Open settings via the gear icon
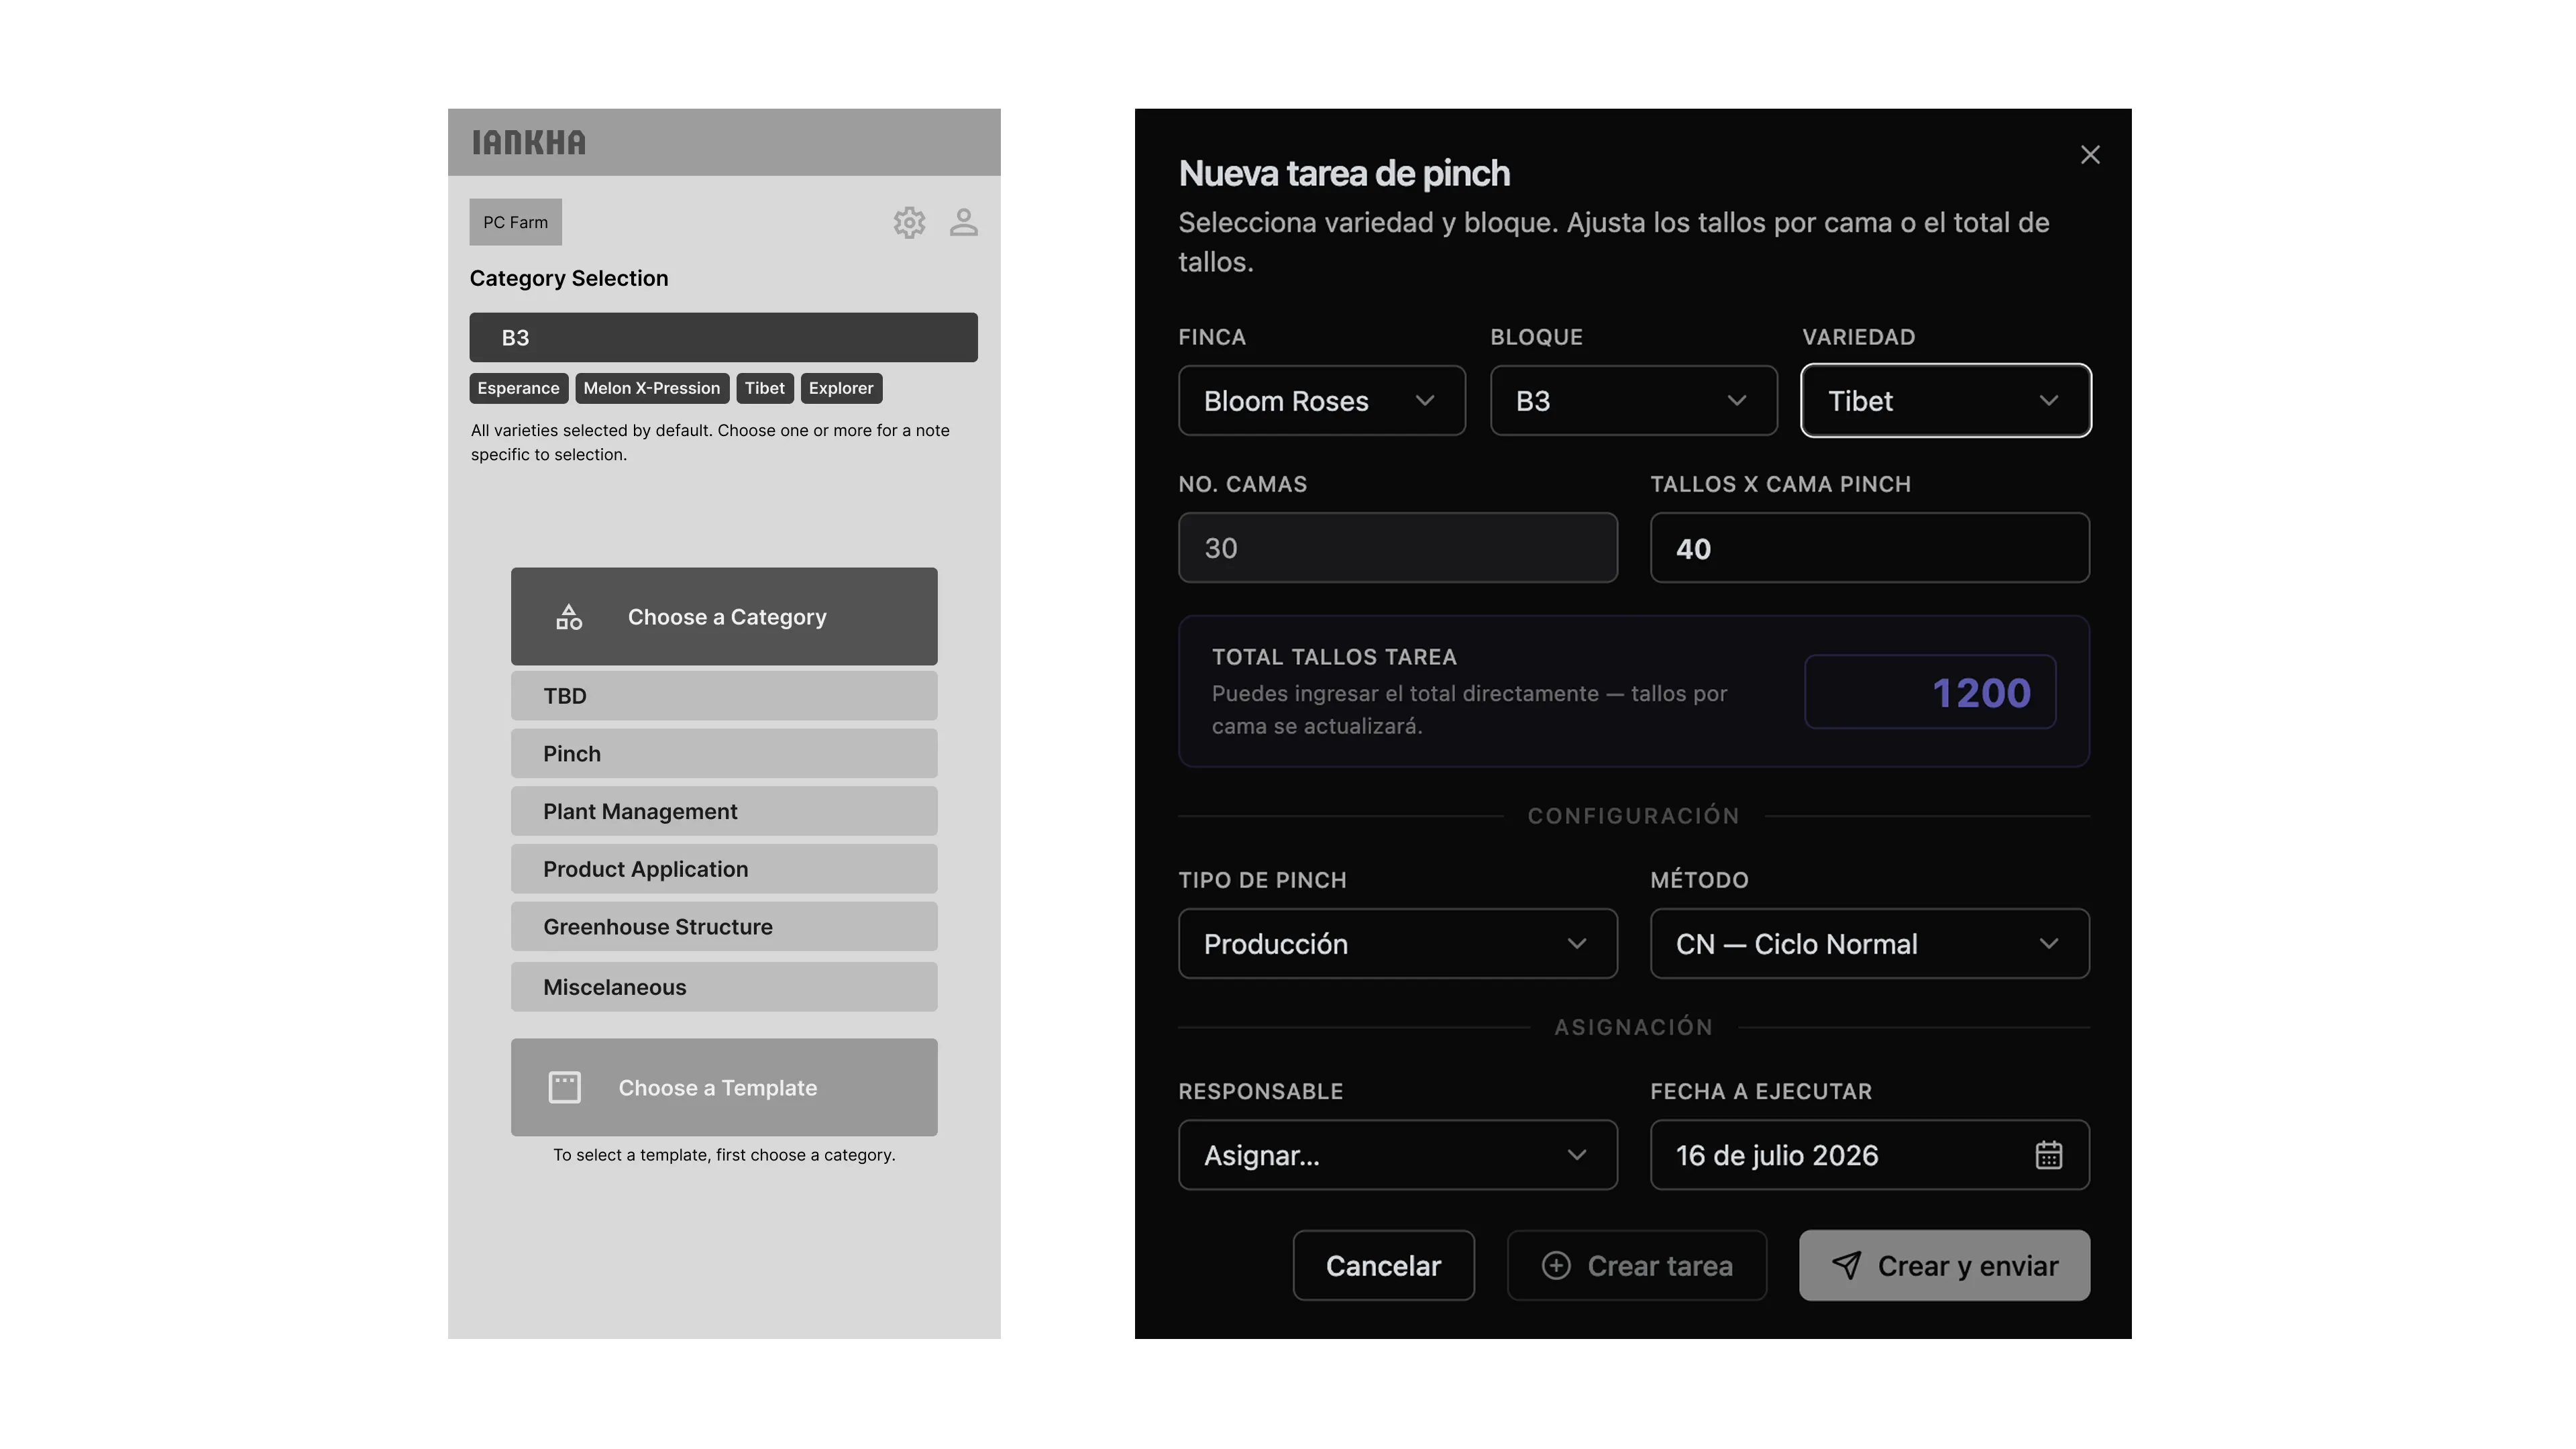 tap(909, 222)
